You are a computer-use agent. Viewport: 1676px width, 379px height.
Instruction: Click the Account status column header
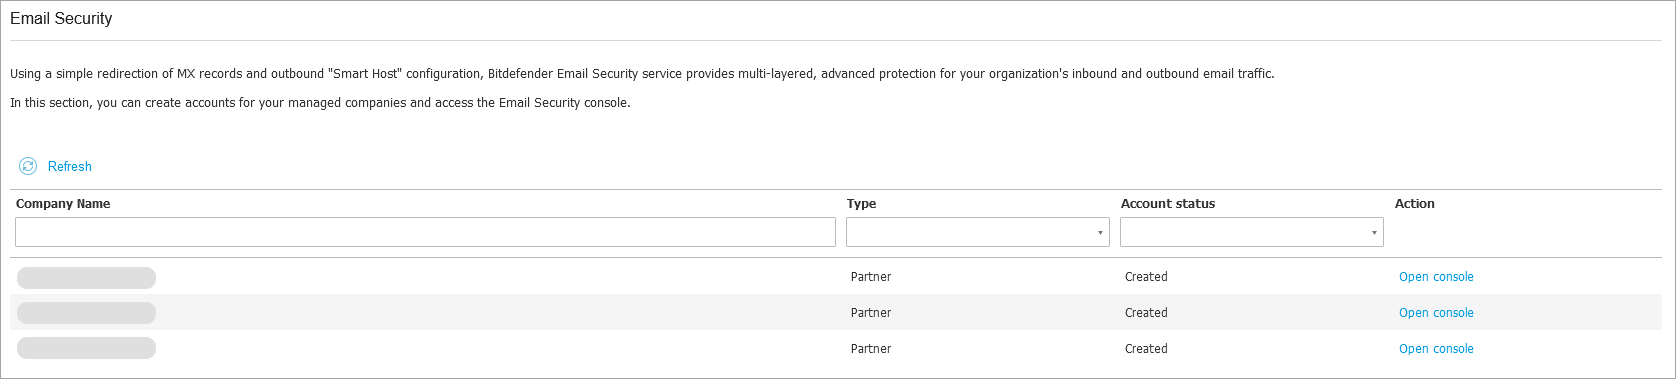coord(1168,204)
